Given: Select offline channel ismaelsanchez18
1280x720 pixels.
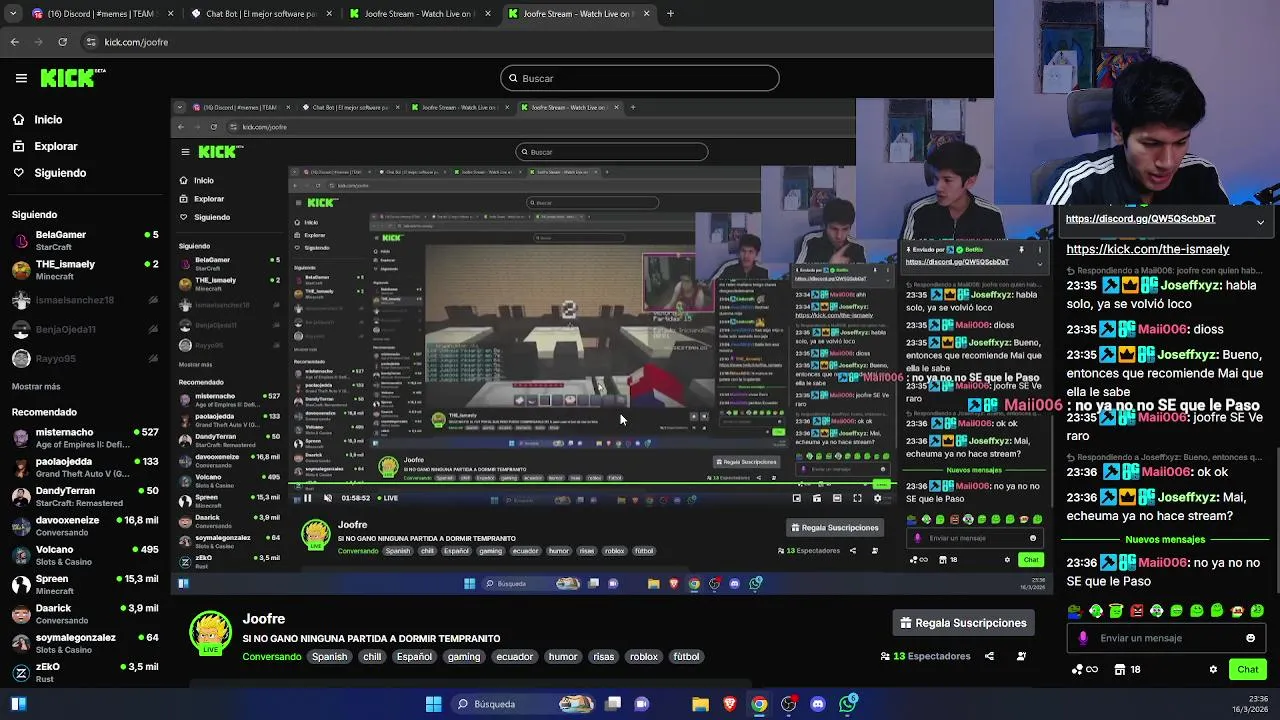Looking at the screenshot, I should tap(85, 300).
